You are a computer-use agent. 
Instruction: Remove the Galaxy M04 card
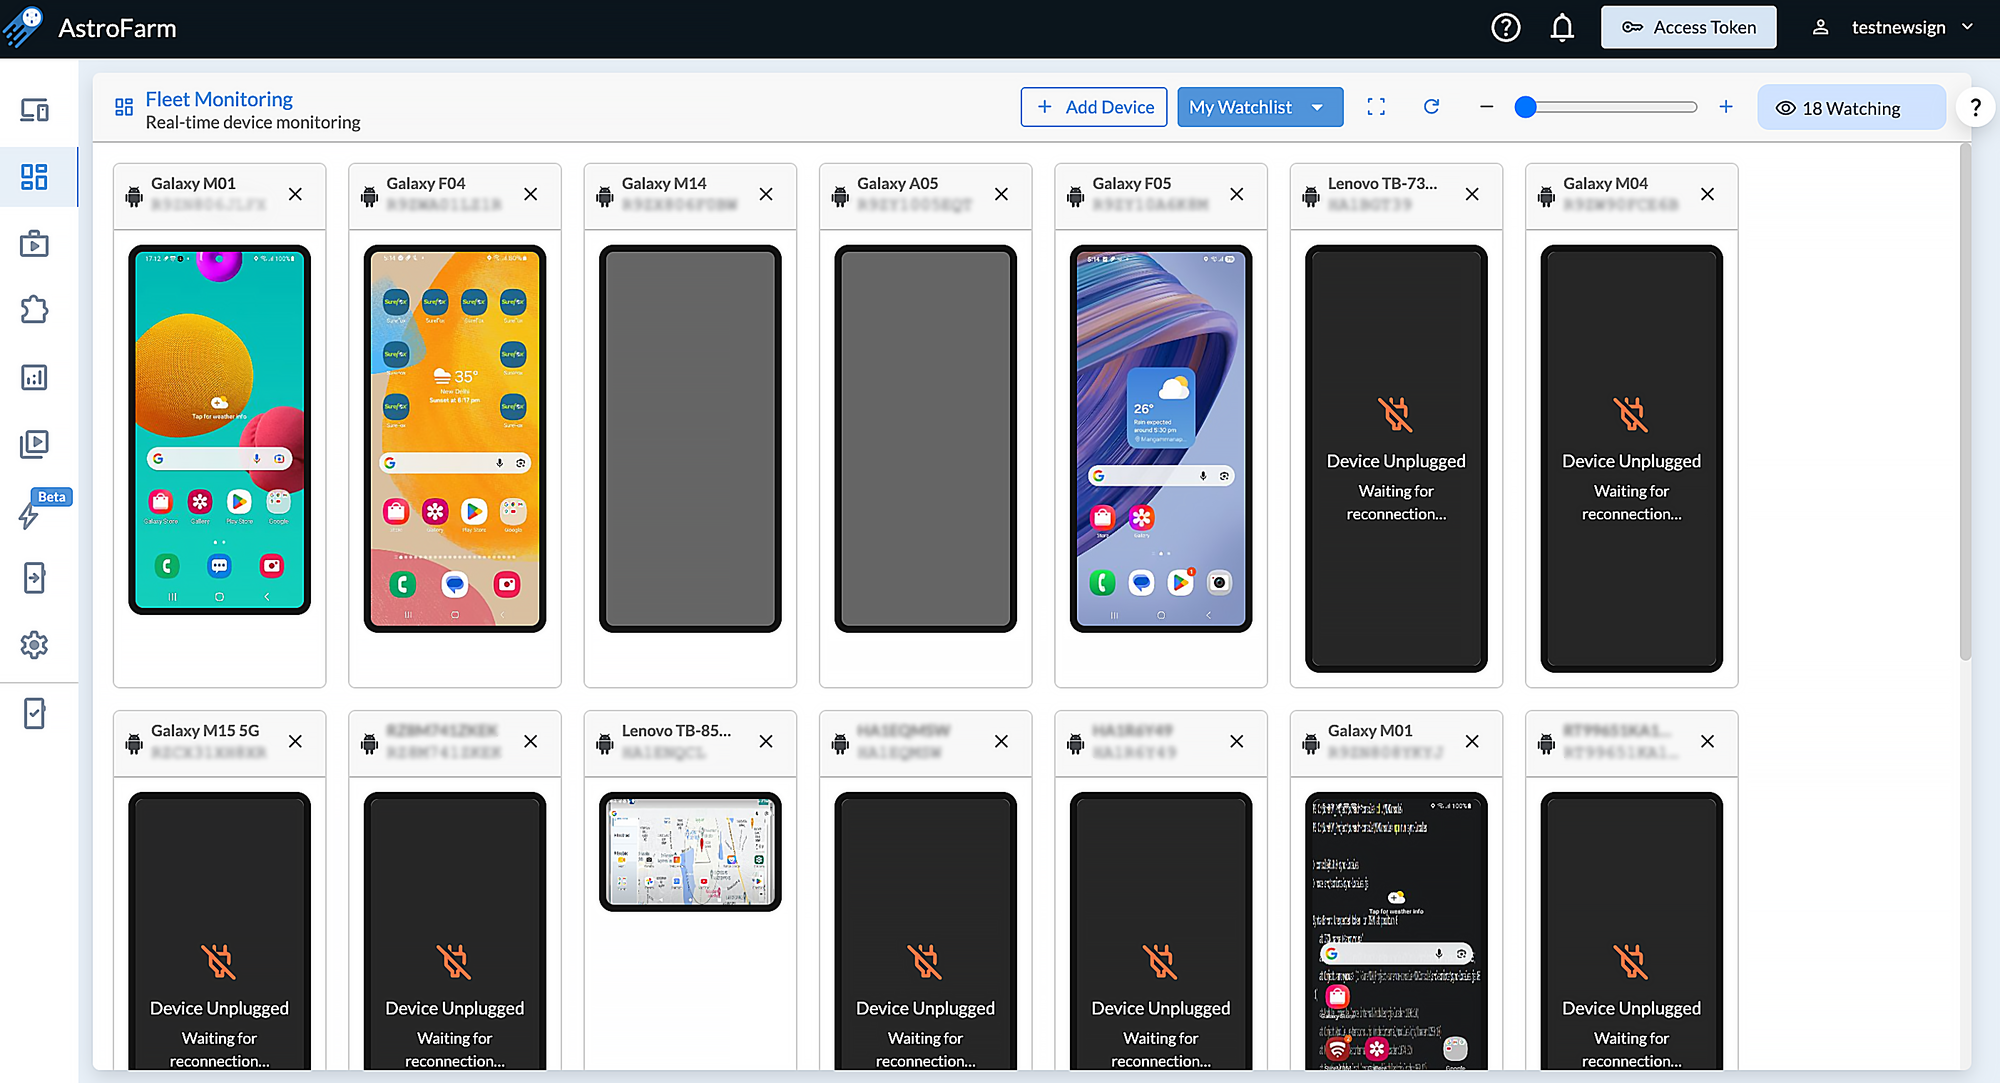click(1708, 194)
